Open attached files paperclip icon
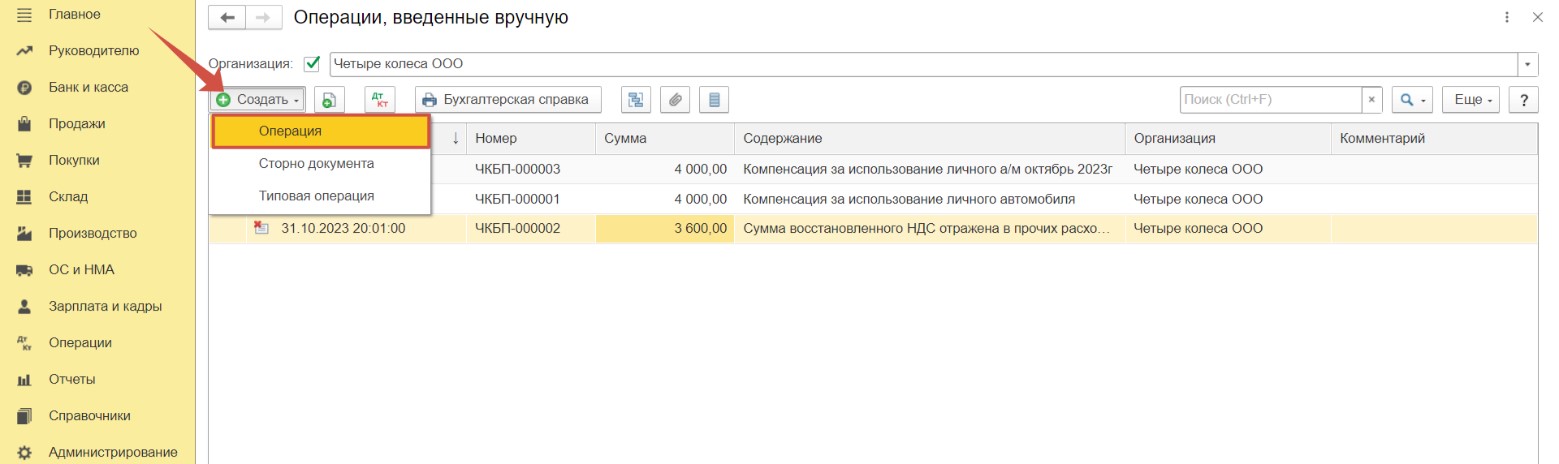The height and width of the screenshot is (464, 1559). click(675, 100)
